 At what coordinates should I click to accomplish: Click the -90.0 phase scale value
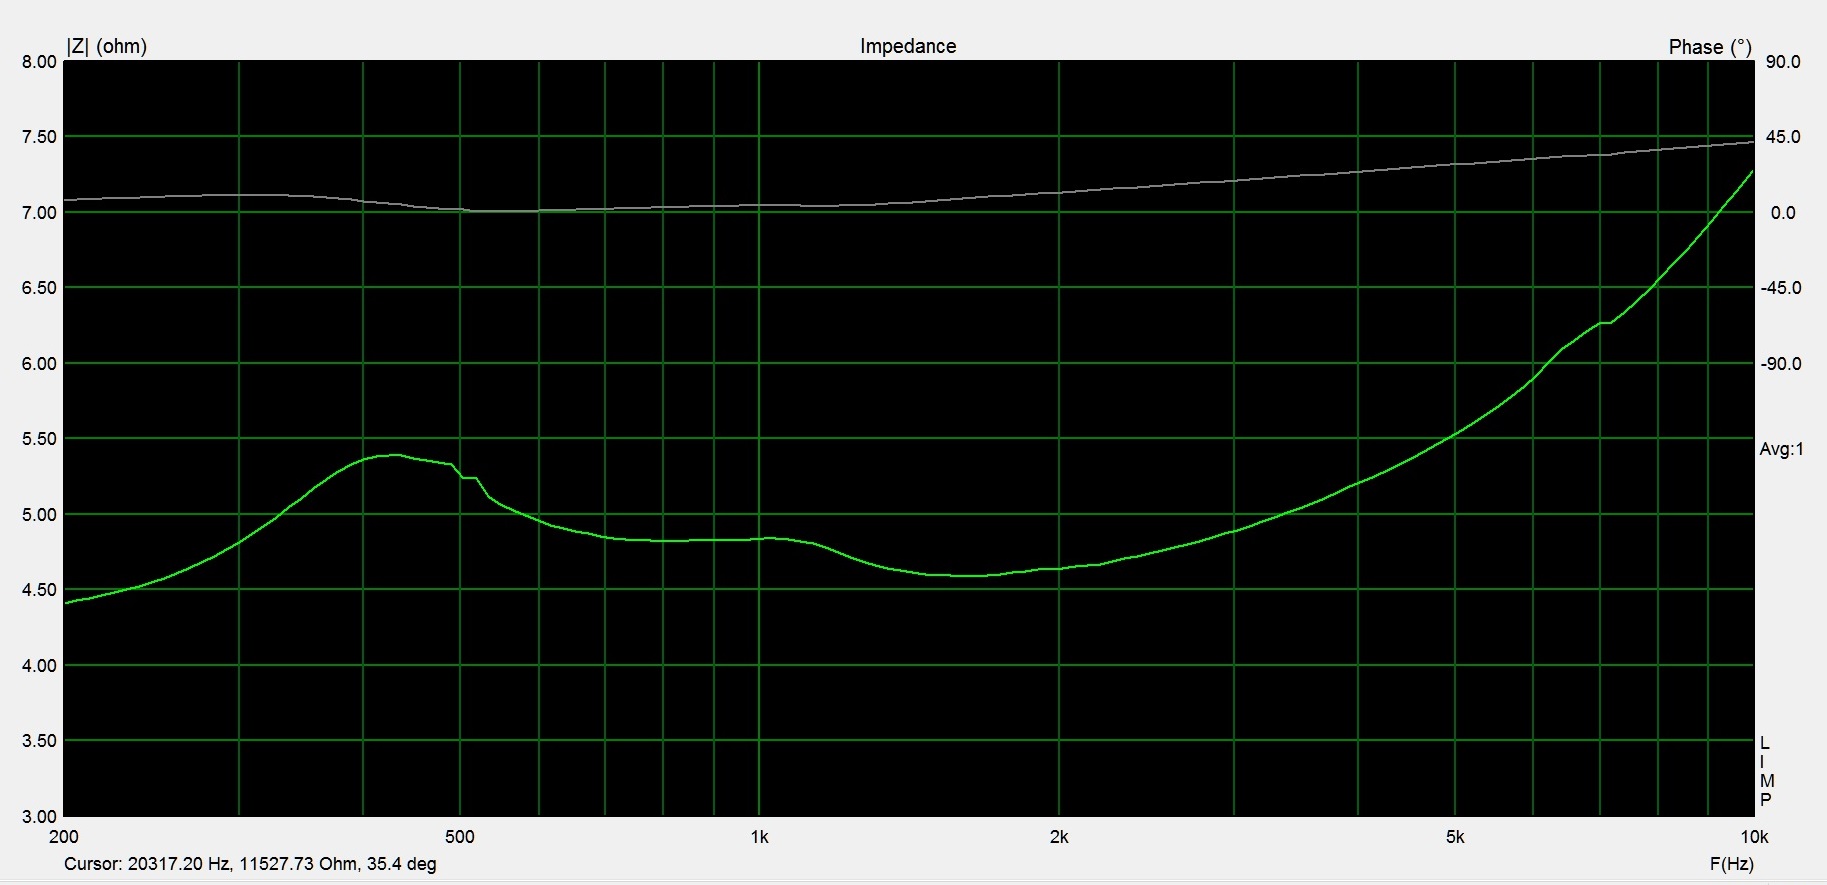1781,364
